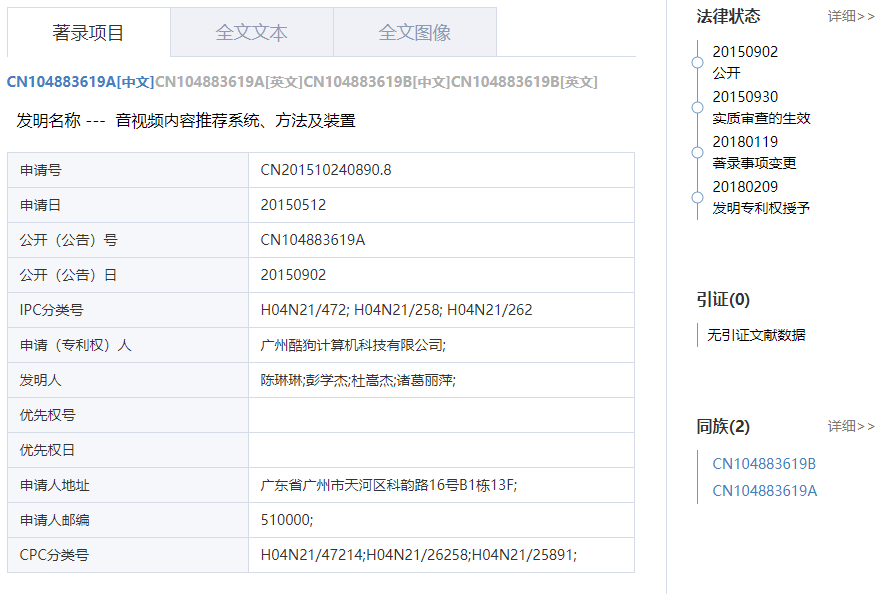879x594 pixels.
Task: Click the timeline circle for 20150902 公开
Action: pyautogui.click(x=697, y=62)
